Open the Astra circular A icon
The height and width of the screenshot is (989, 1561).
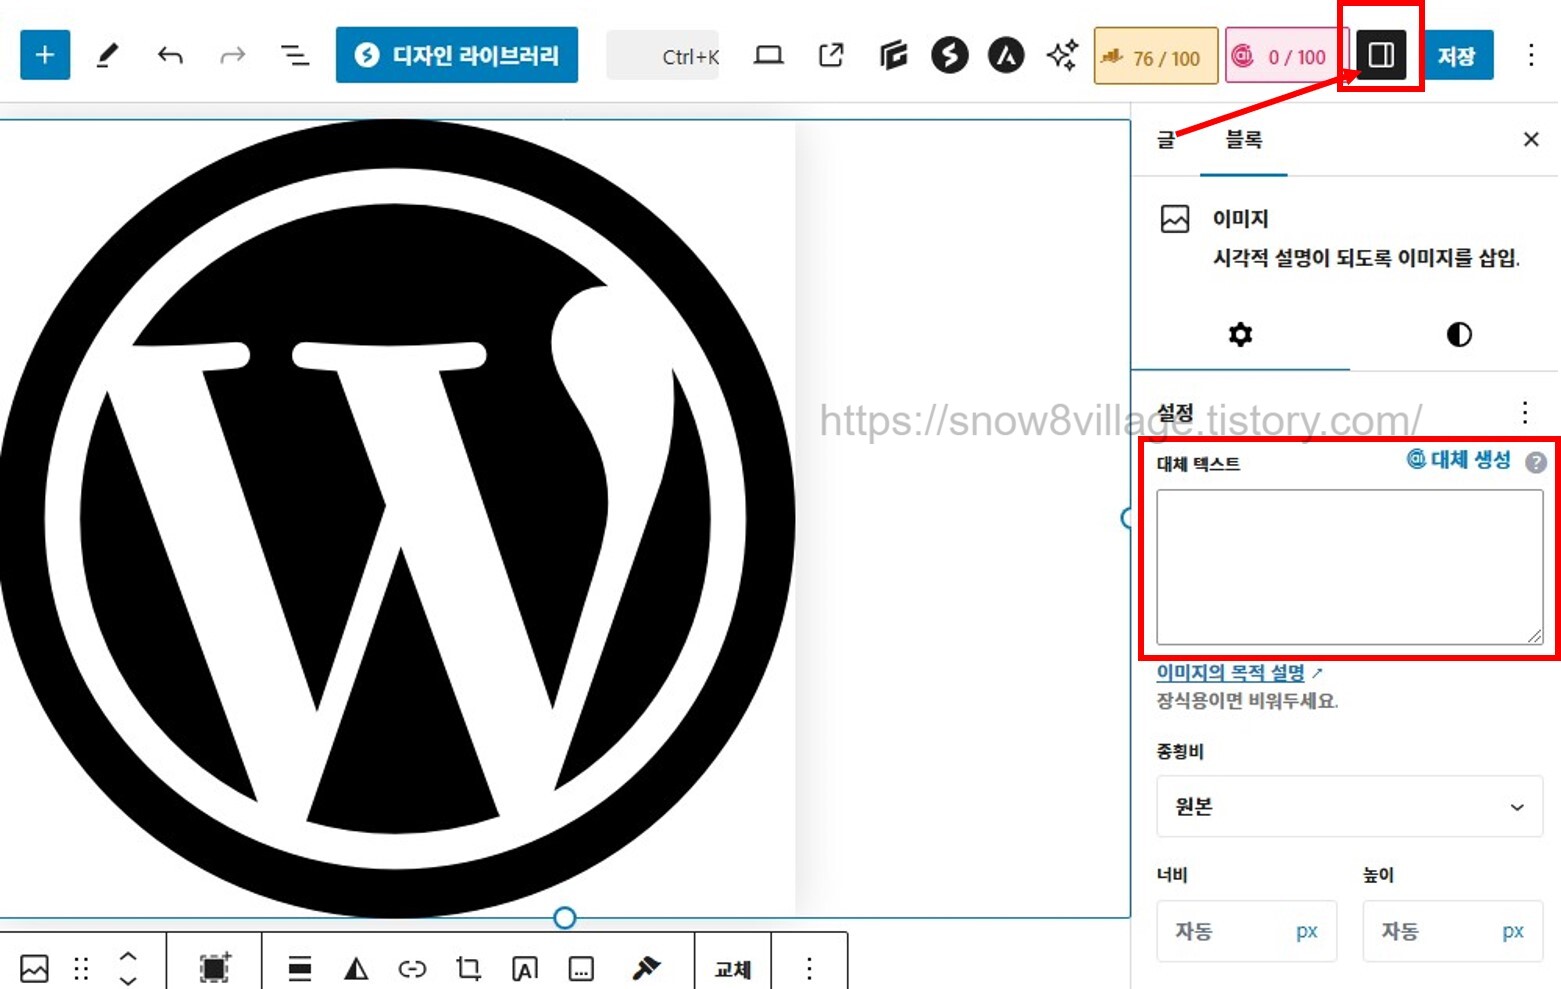(1006, 55)
